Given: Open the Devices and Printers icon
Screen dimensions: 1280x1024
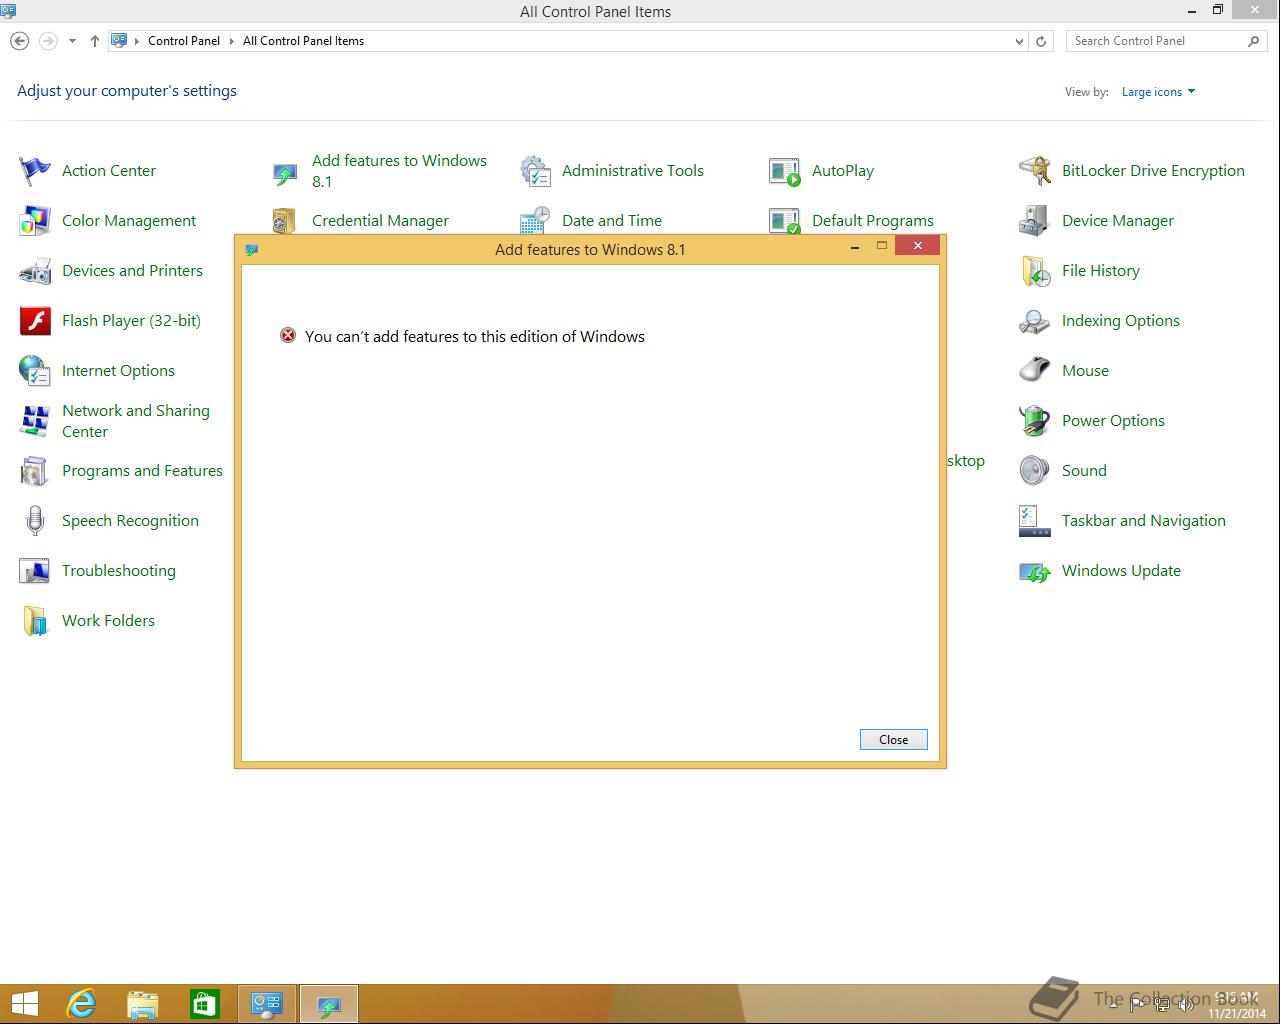Looking at the screenshot, I should pos(35,271).
